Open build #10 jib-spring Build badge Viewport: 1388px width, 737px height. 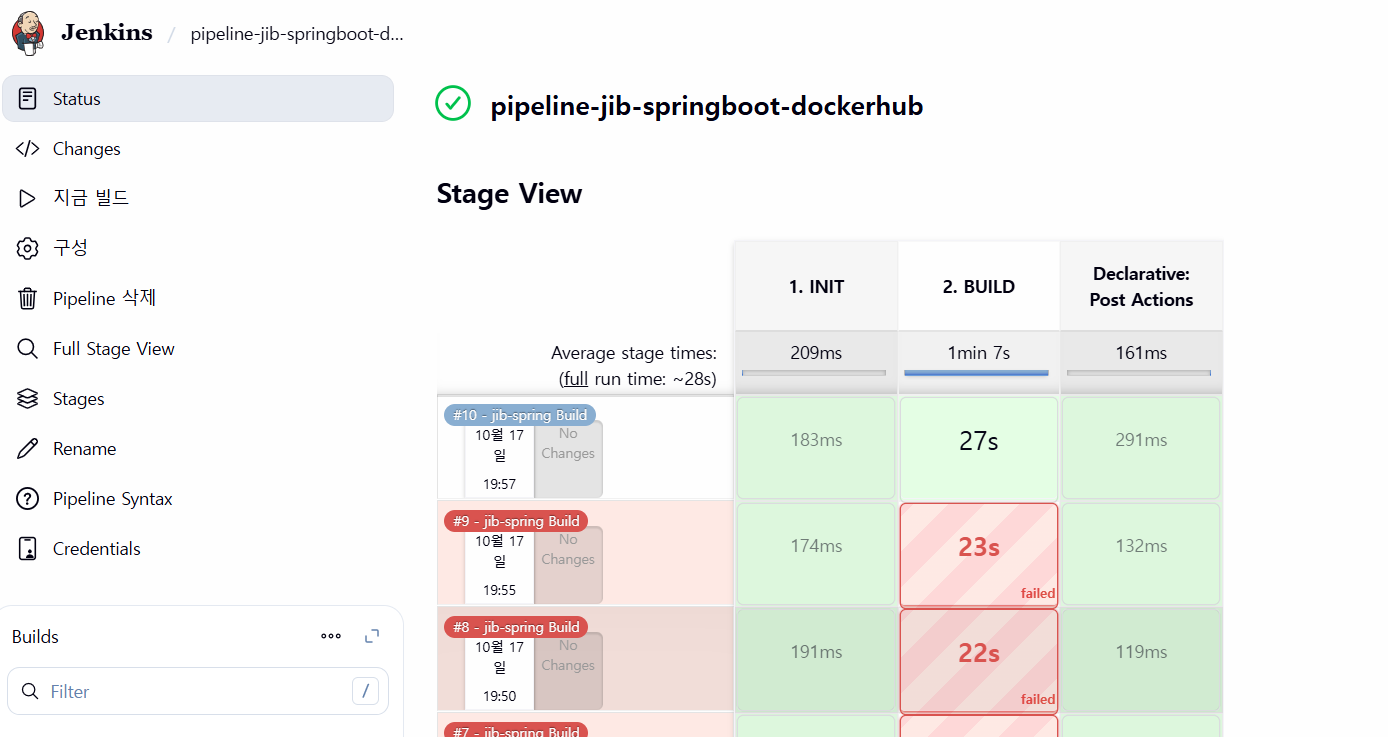coord(520,415)
